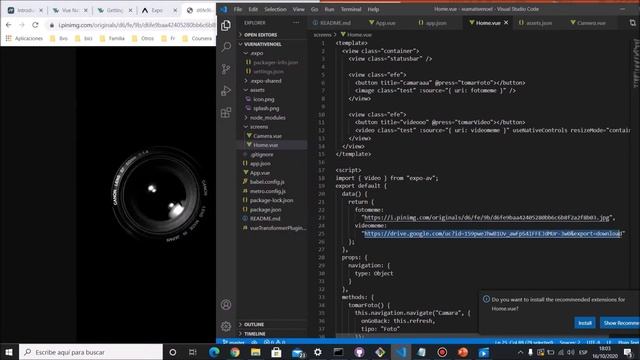Collapse the .expo folder
Image resolution: width=640 pixels, height=360 pixels.
click(x=257, y=53)
